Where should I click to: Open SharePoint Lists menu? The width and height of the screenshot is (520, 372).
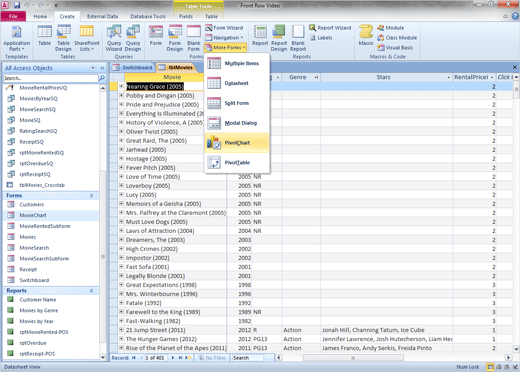pos(87,38)
